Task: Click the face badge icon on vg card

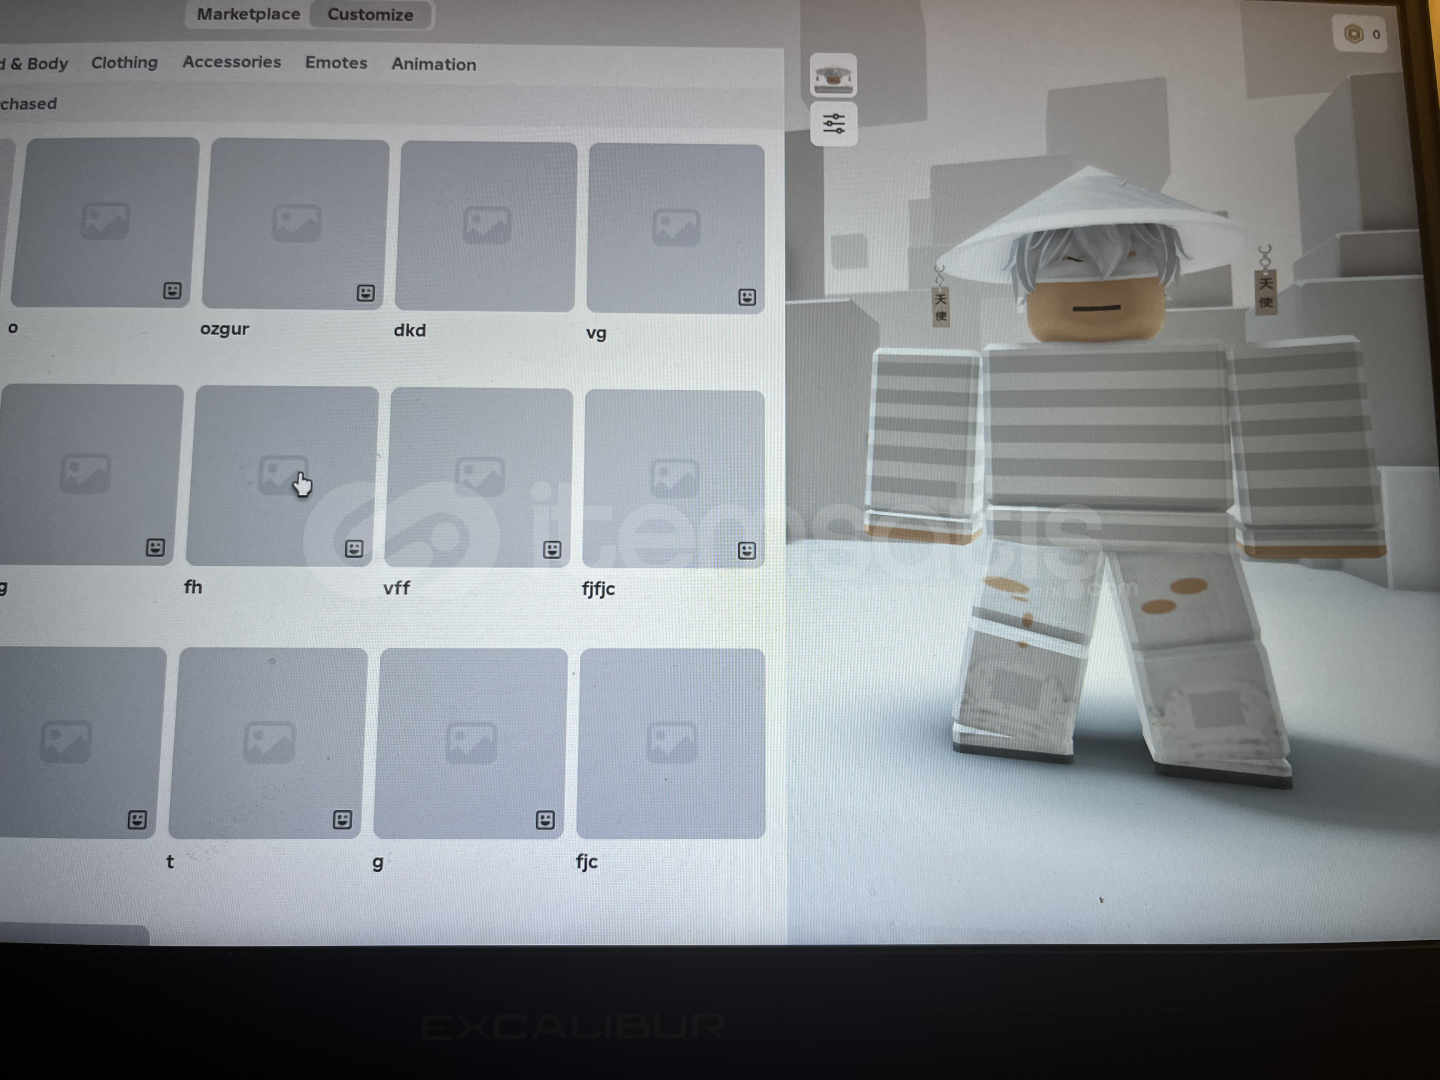Action: [747, 297]
